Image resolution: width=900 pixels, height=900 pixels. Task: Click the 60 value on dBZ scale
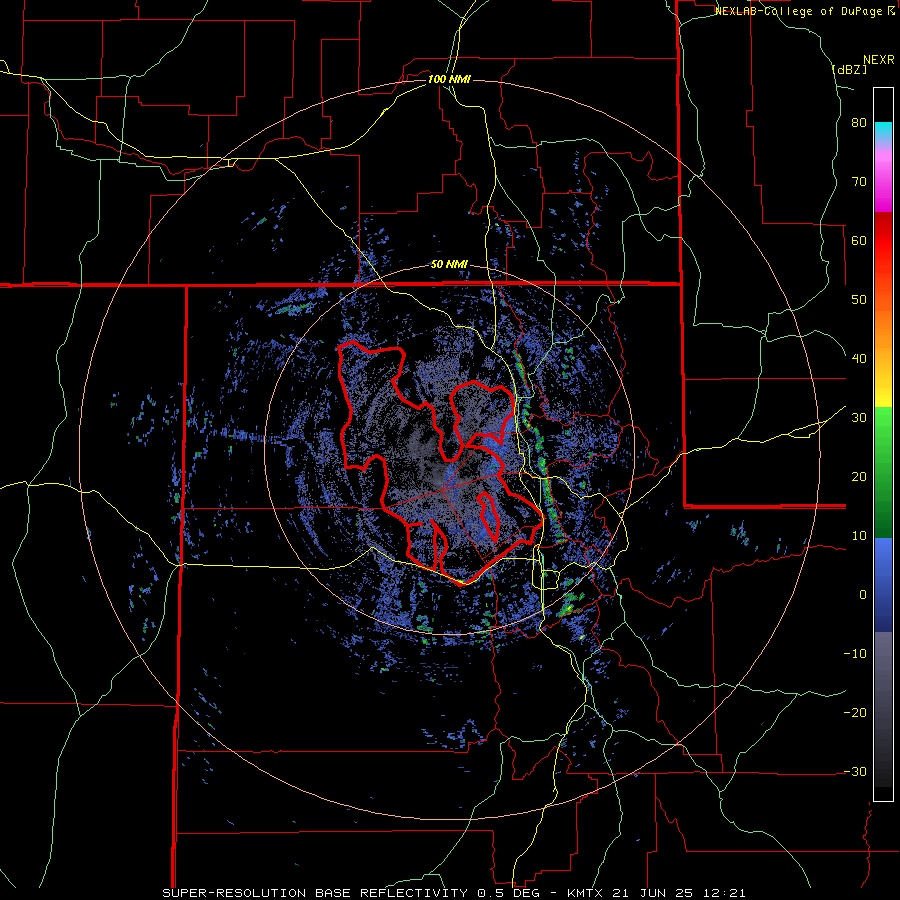(859, 240)
